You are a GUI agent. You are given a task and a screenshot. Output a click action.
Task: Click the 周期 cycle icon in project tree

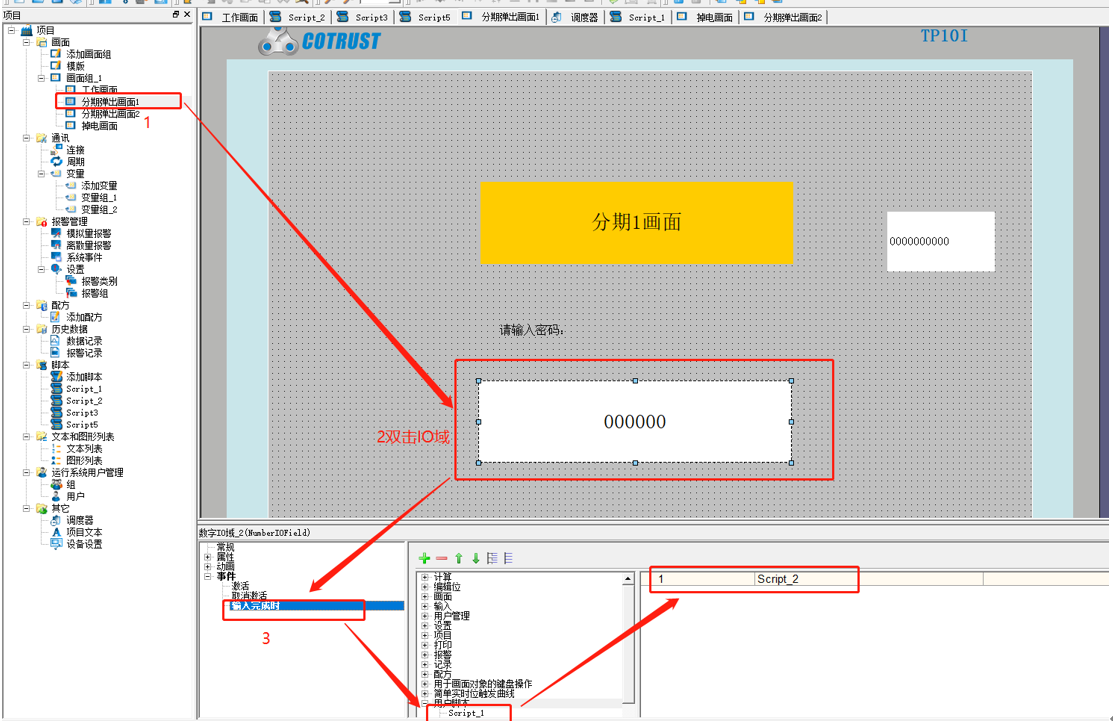(56, 162)
